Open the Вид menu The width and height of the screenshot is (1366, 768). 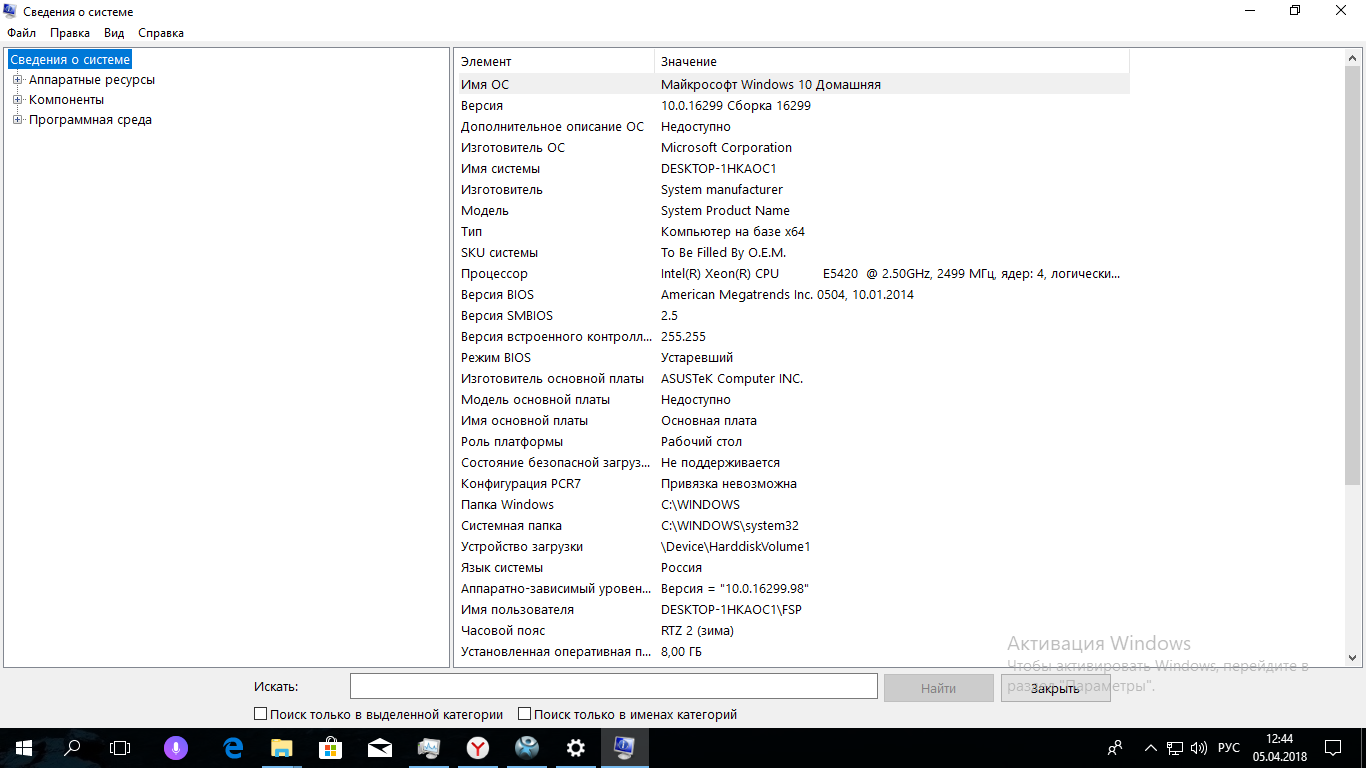click(114, 33)
